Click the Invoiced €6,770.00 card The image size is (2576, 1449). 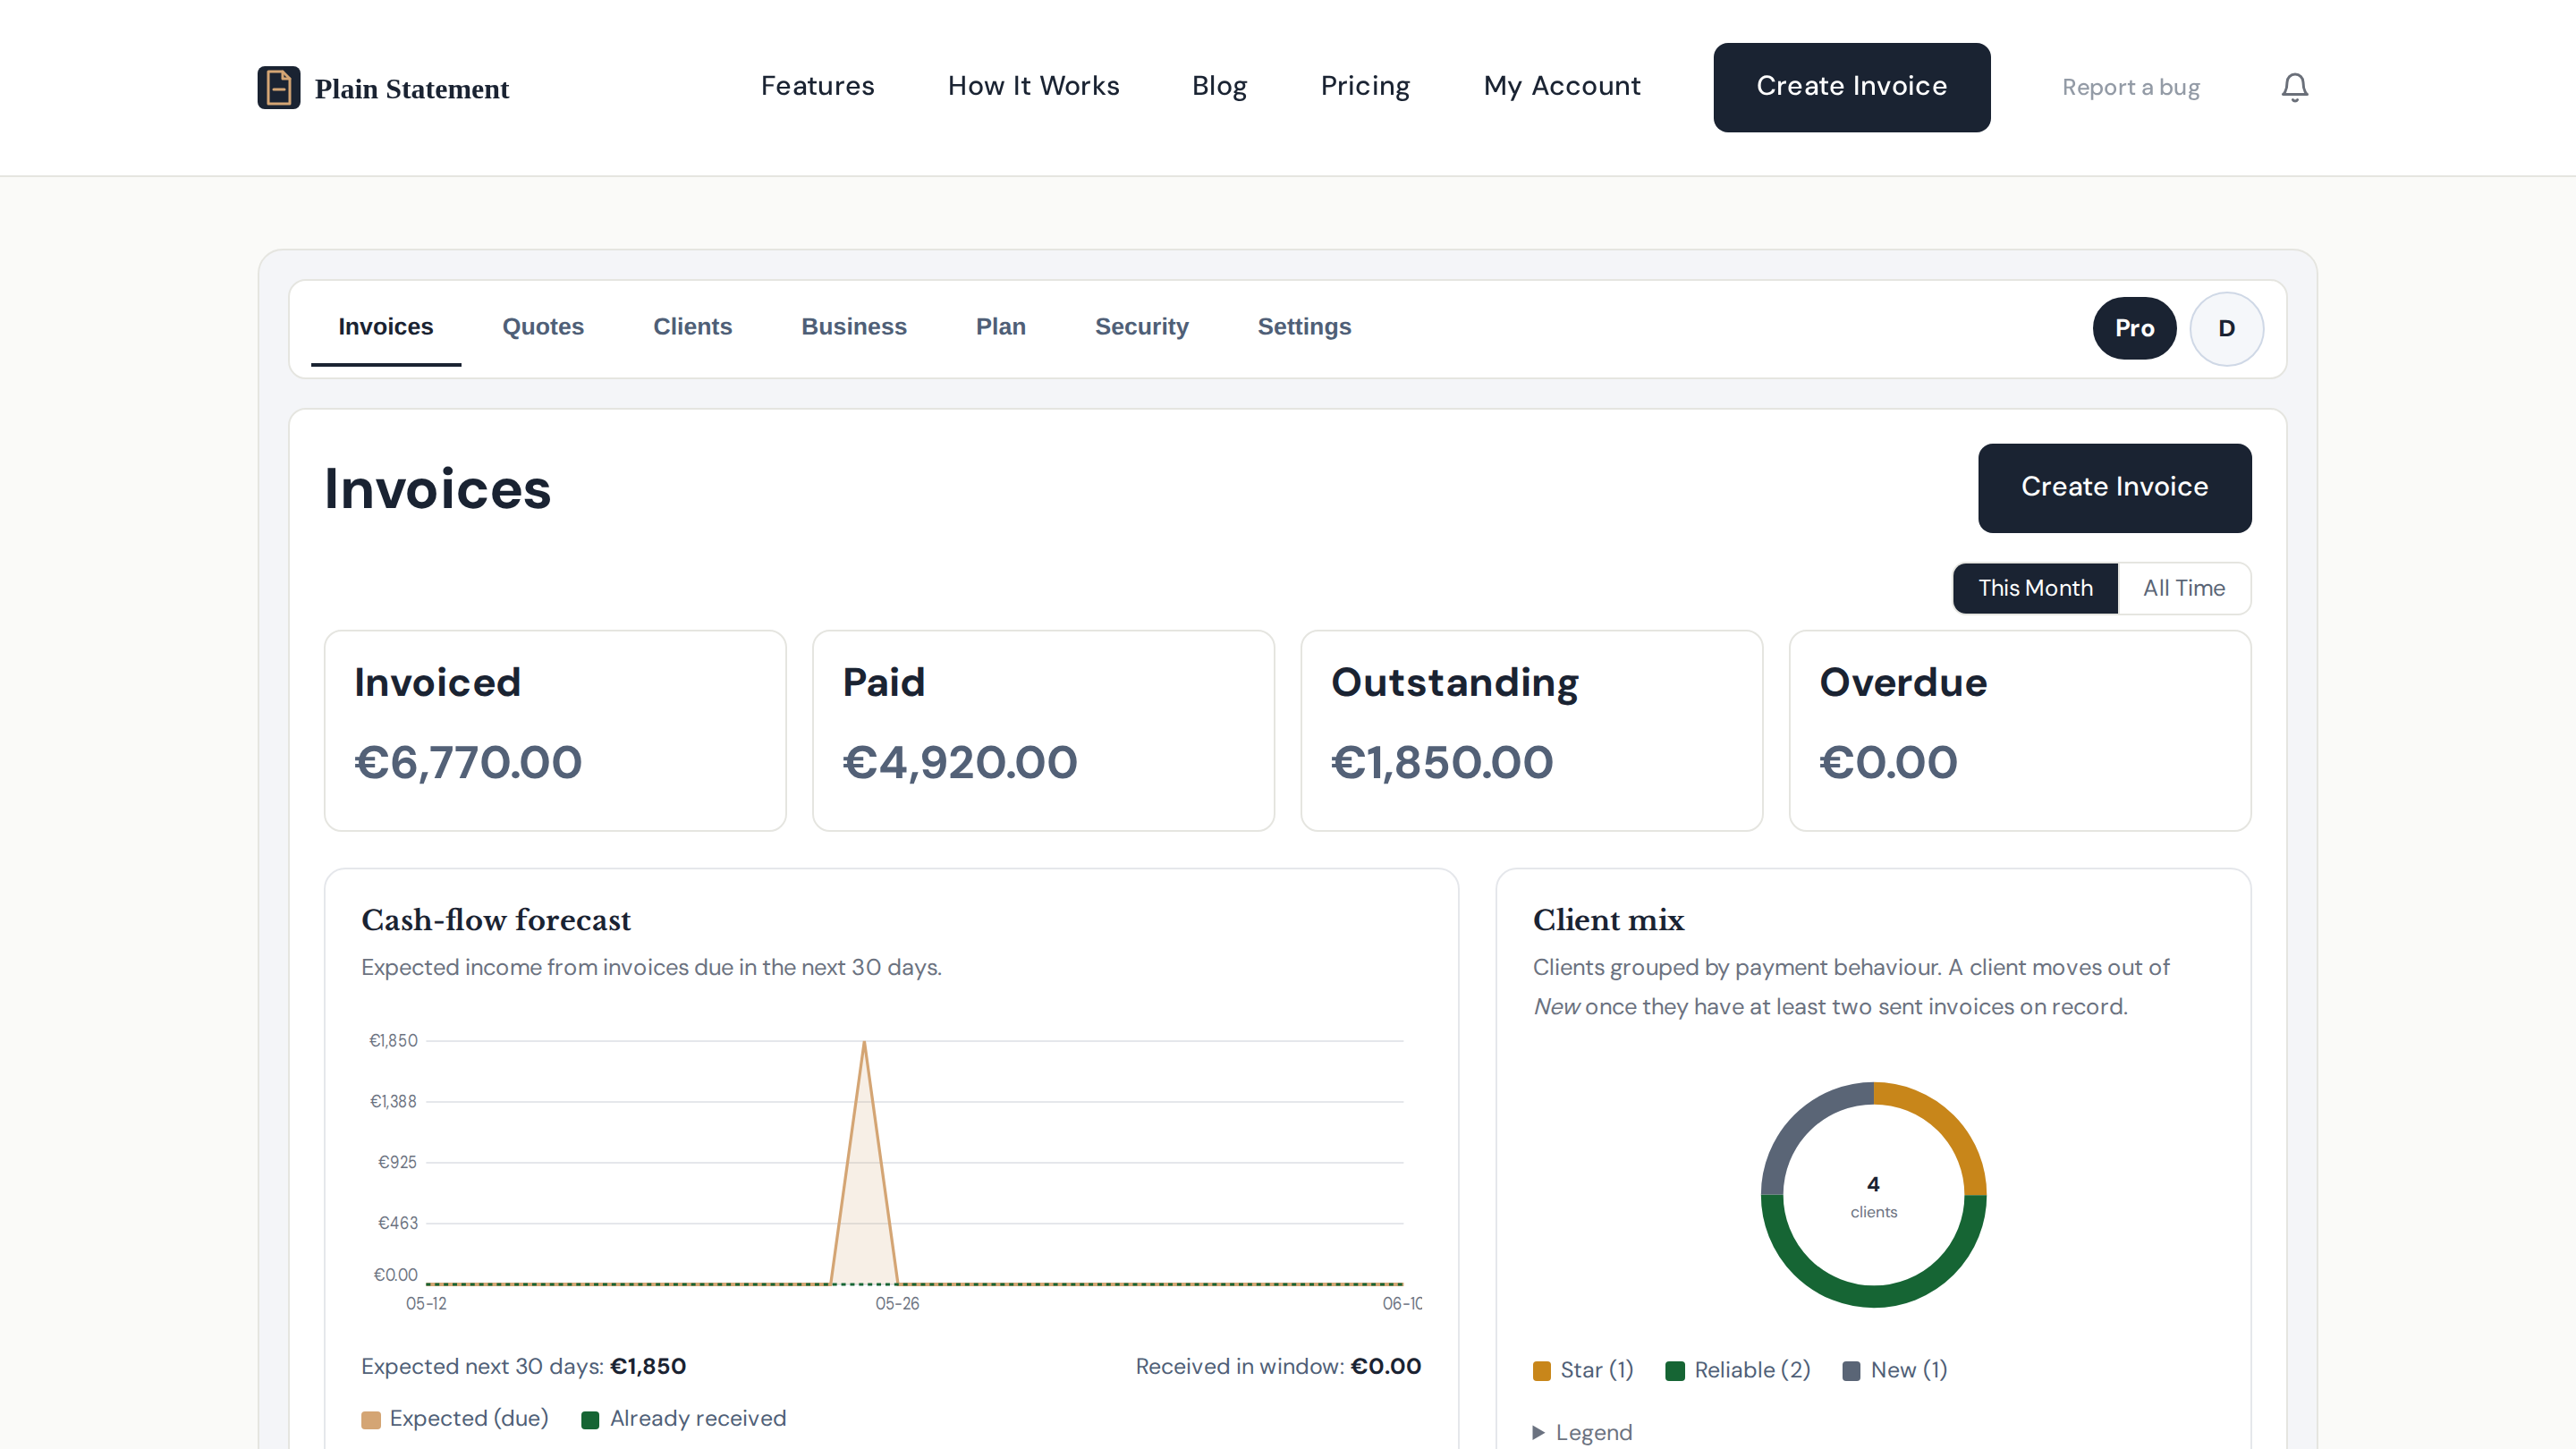[555, 731]
